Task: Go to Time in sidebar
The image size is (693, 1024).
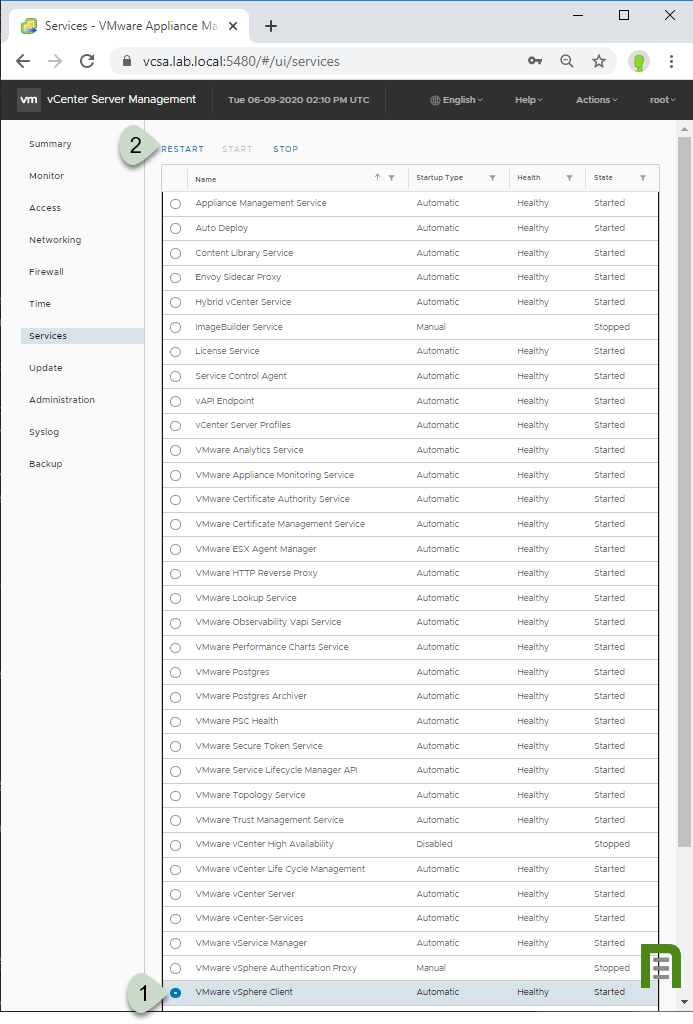Action: tap(40, 304)
